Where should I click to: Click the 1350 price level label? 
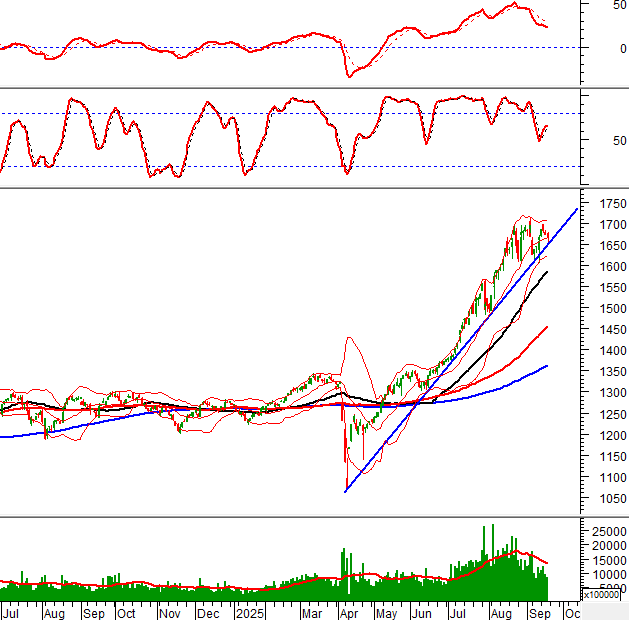point(613,372)
